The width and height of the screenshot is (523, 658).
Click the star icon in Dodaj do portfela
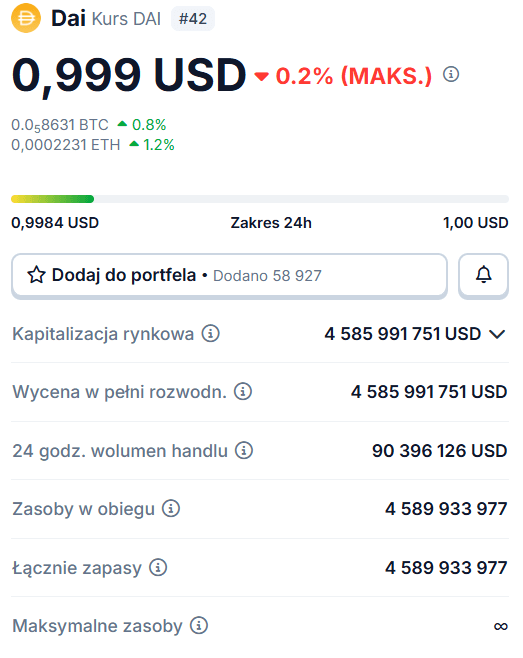click(36, 275)
